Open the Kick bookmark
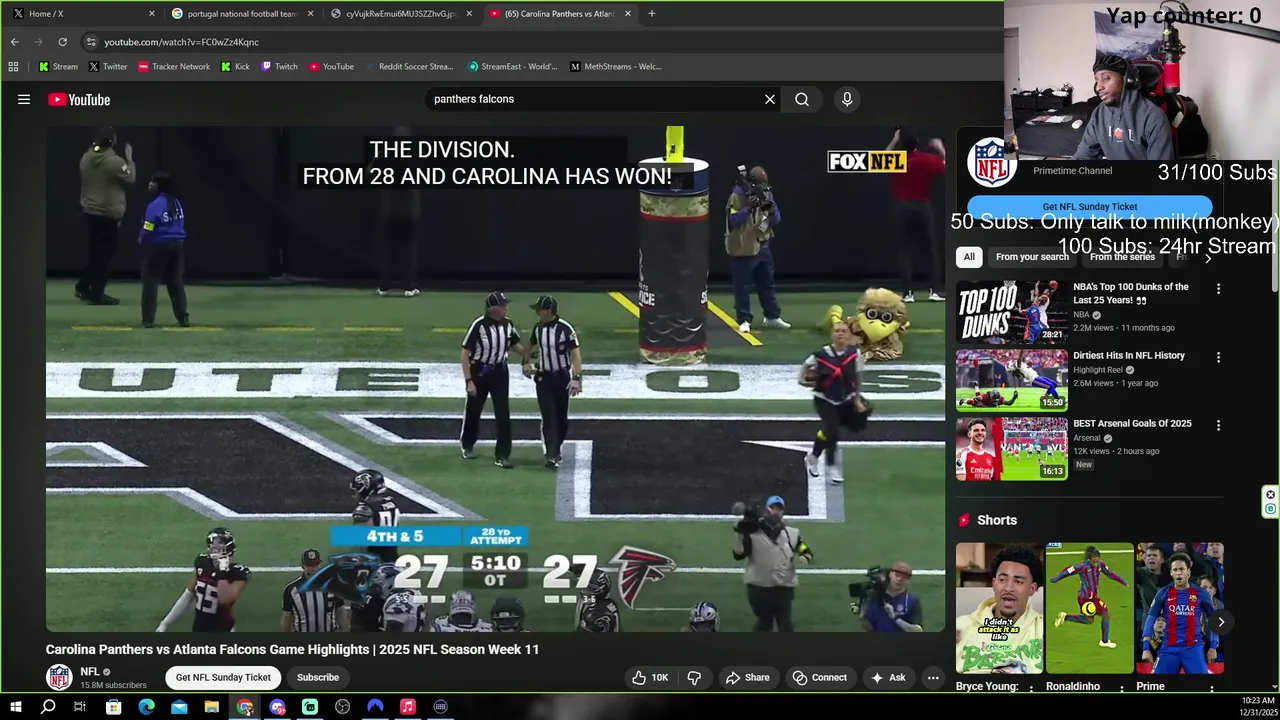This screenshot has height=720, width=1280. tap(236, 66)
